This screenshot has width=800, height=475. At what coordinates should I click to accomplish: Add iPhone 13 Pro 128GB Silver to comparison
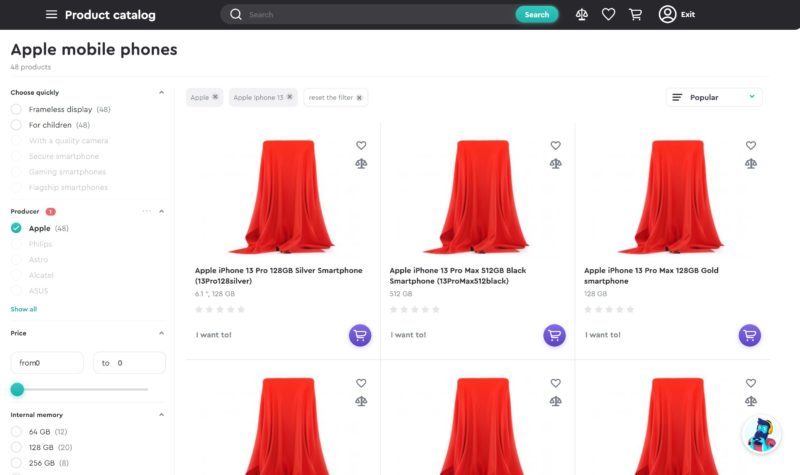[x=361, y=164]
